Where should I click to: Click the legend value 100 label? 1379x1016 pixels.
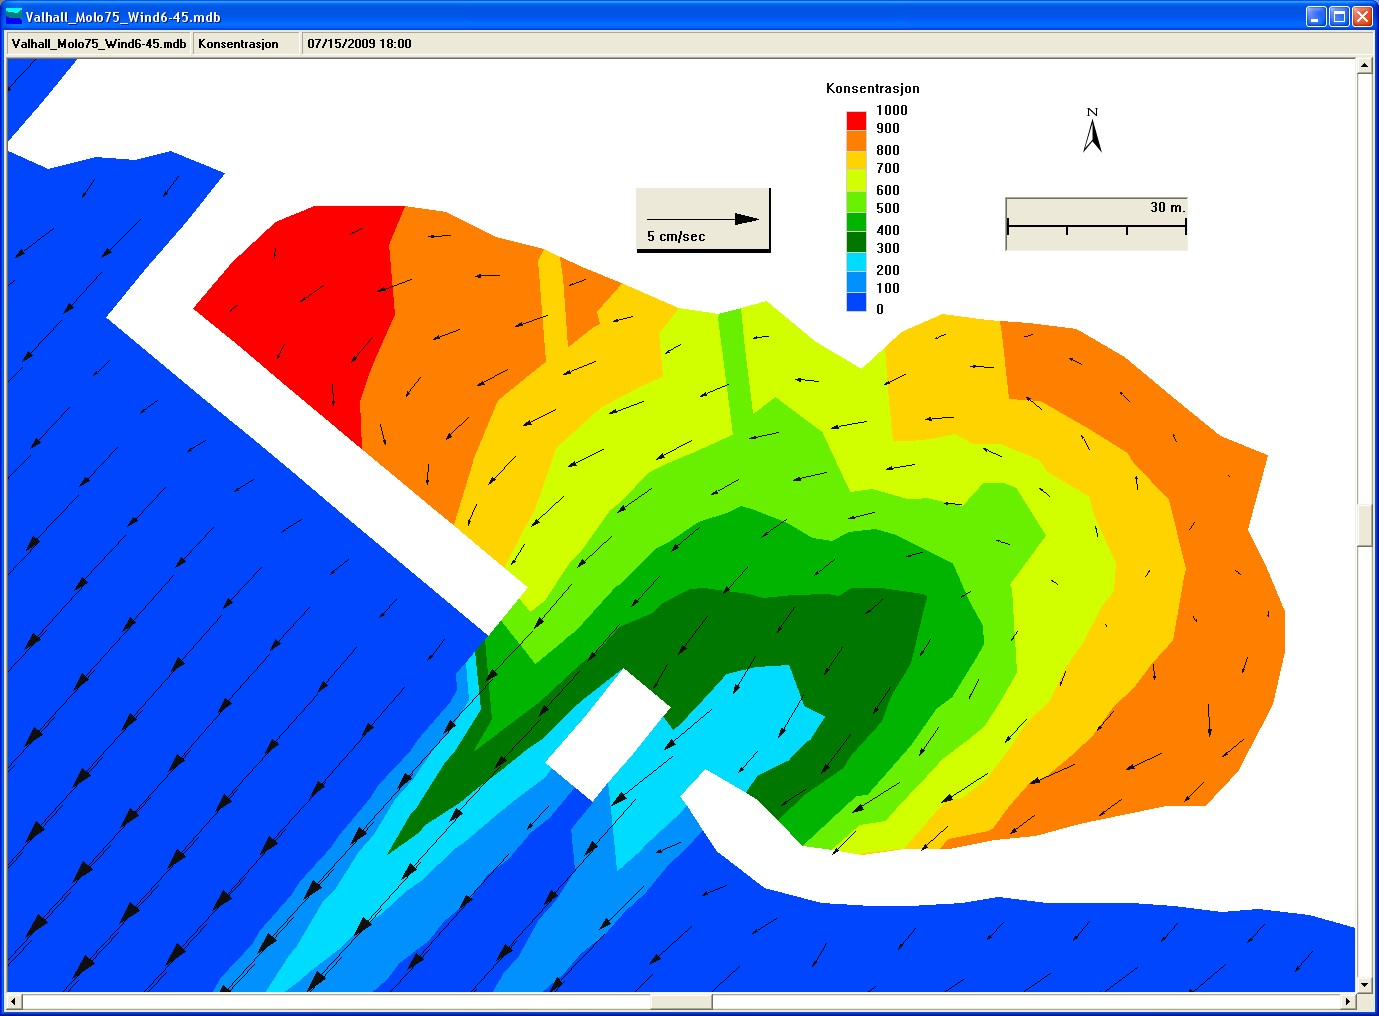pos(887,288)
